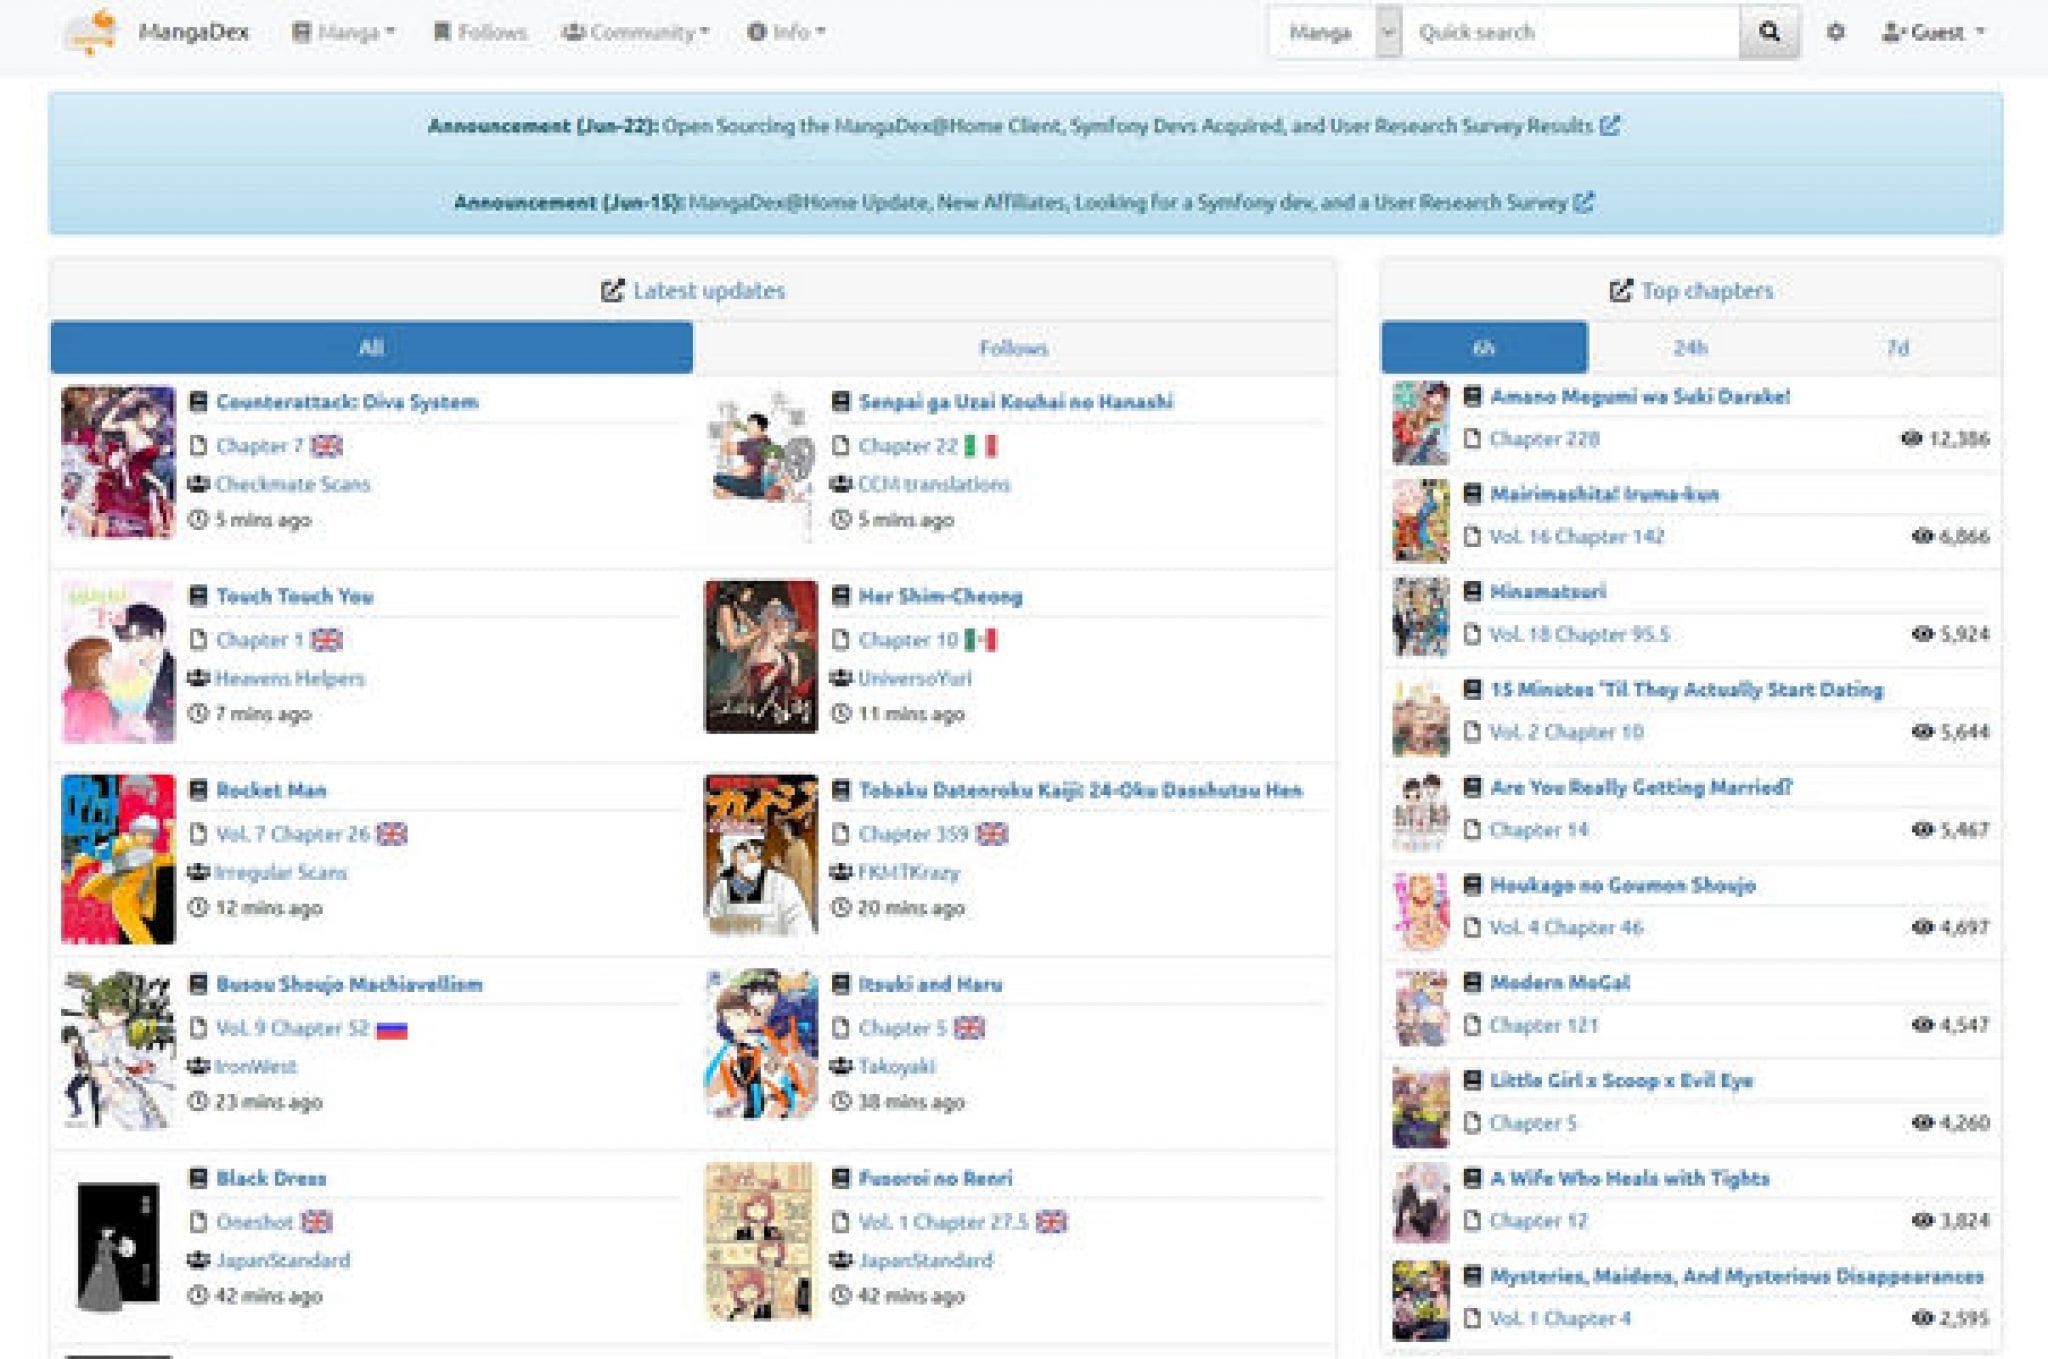Open Senpai ga Uzai Kouhai no Hanashi
The height and width of the screenshot is (1359, 2048).
tap(1016, 402)
